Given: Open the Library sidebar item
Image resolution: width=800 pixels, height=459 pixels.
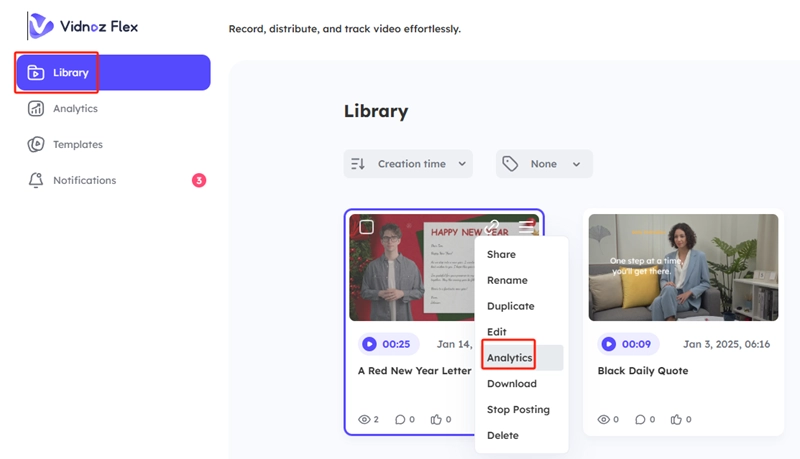Looking at the screenshot, I should [x=70, y=73].
